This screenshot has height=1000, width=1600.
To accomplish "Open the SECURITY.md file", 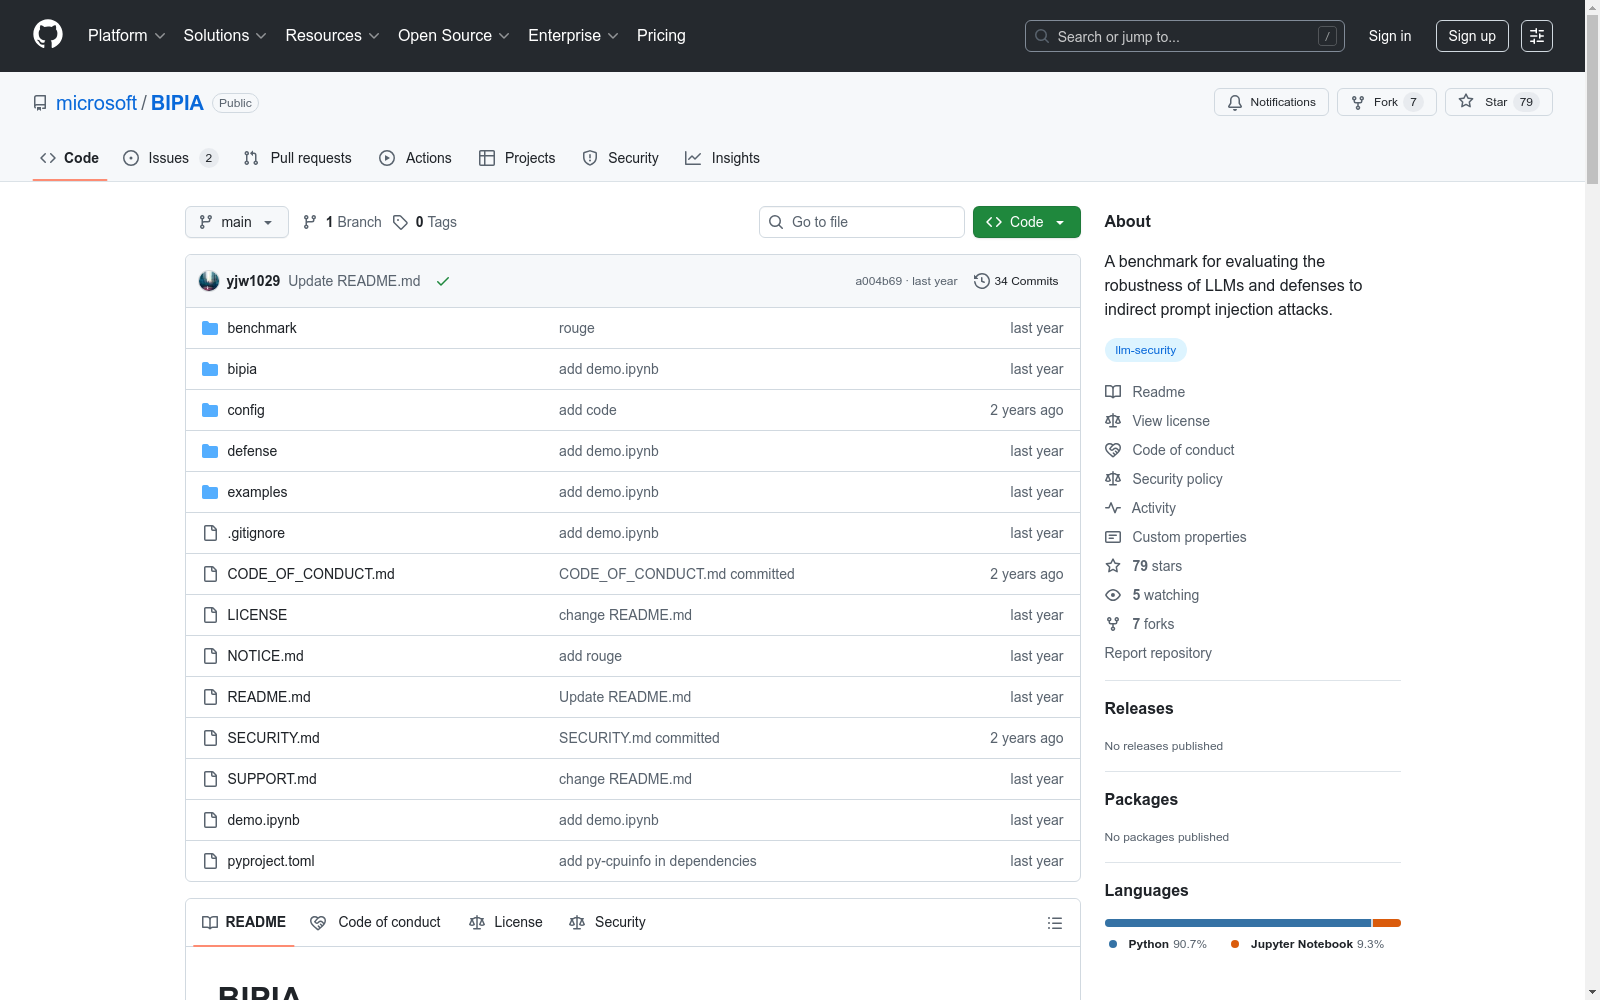I will (x=273, y=738).
